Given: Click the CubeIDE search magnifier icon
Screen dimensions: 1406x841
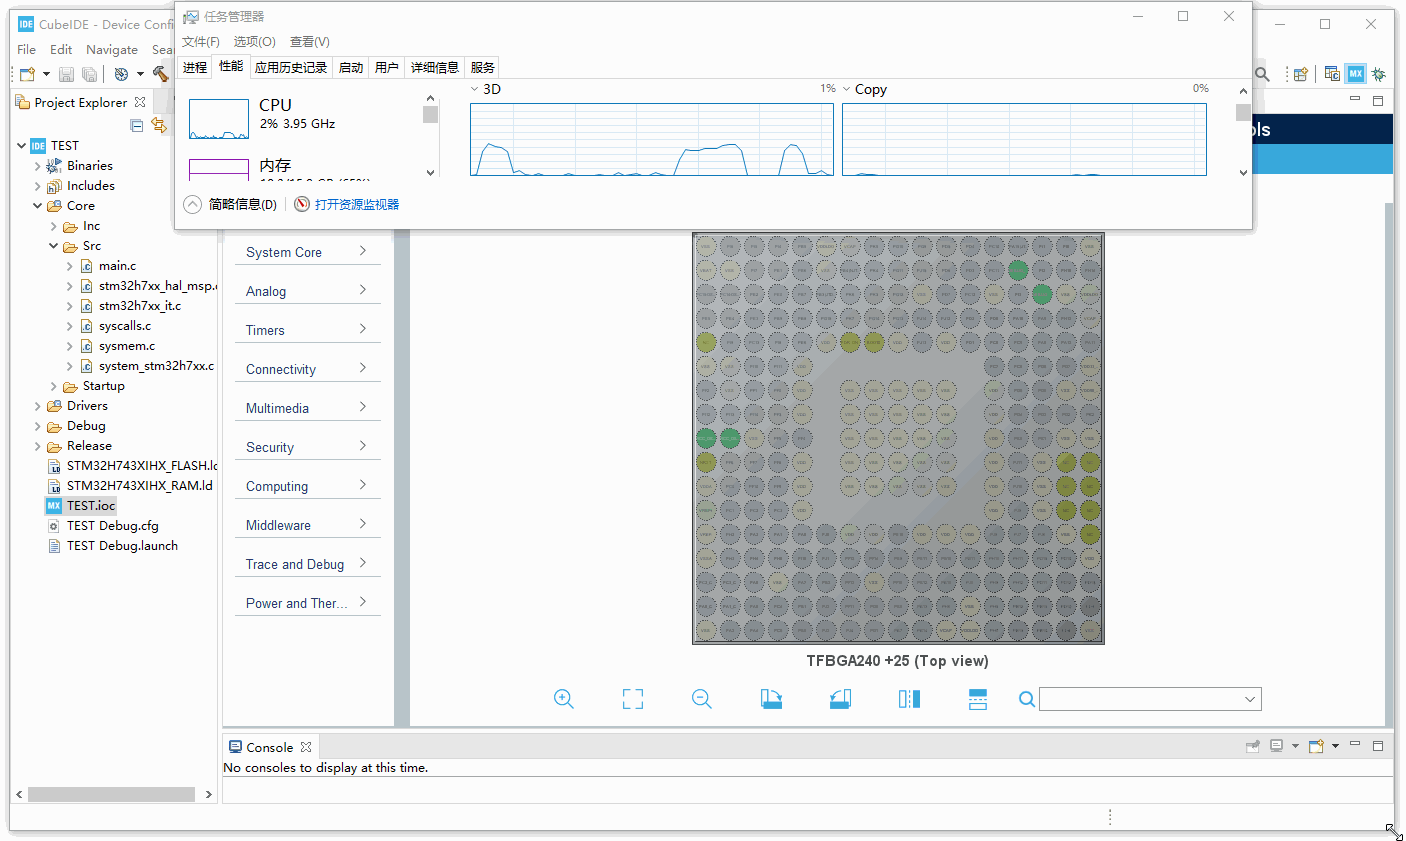Looking at the screenshot, I should (1262, 74).
